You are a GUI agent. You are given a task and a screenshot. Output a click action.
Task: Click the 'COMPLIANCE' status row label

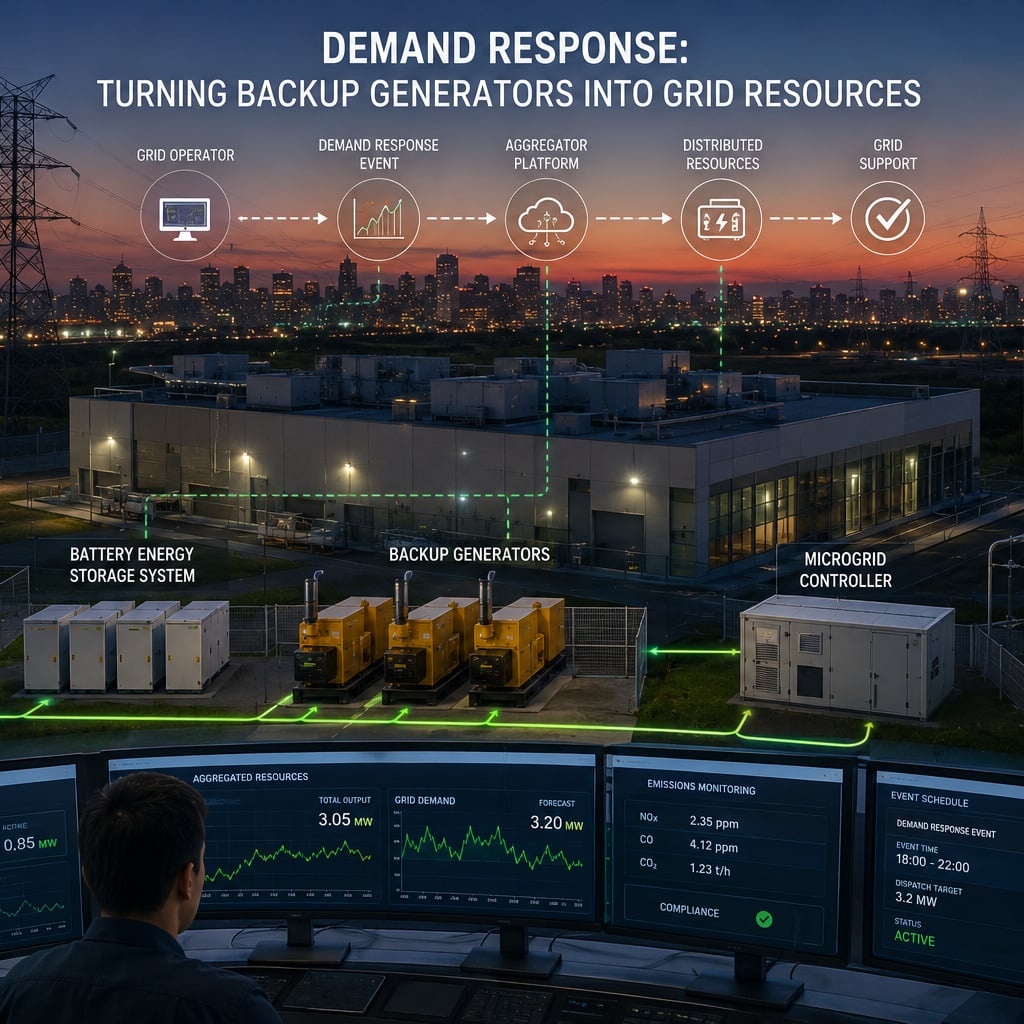689,910
